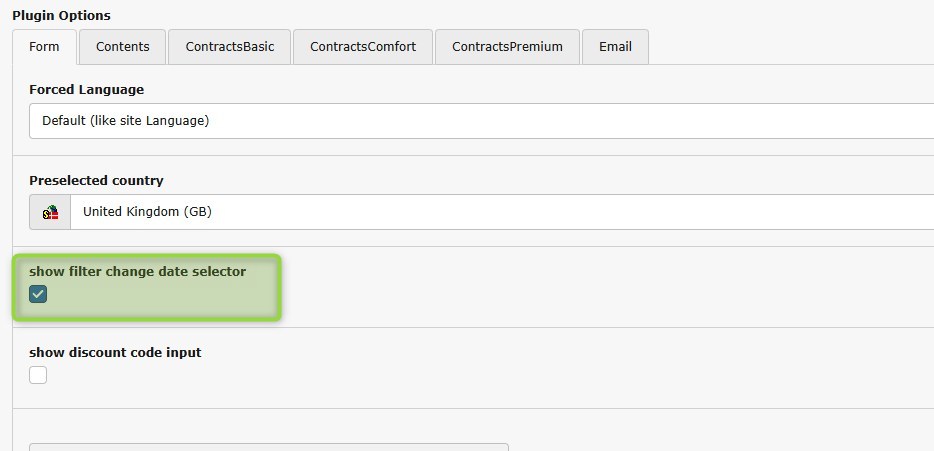Click the "show discount code input" label
Viewport: 934px width, 451px height.
(x=115, y=352)
